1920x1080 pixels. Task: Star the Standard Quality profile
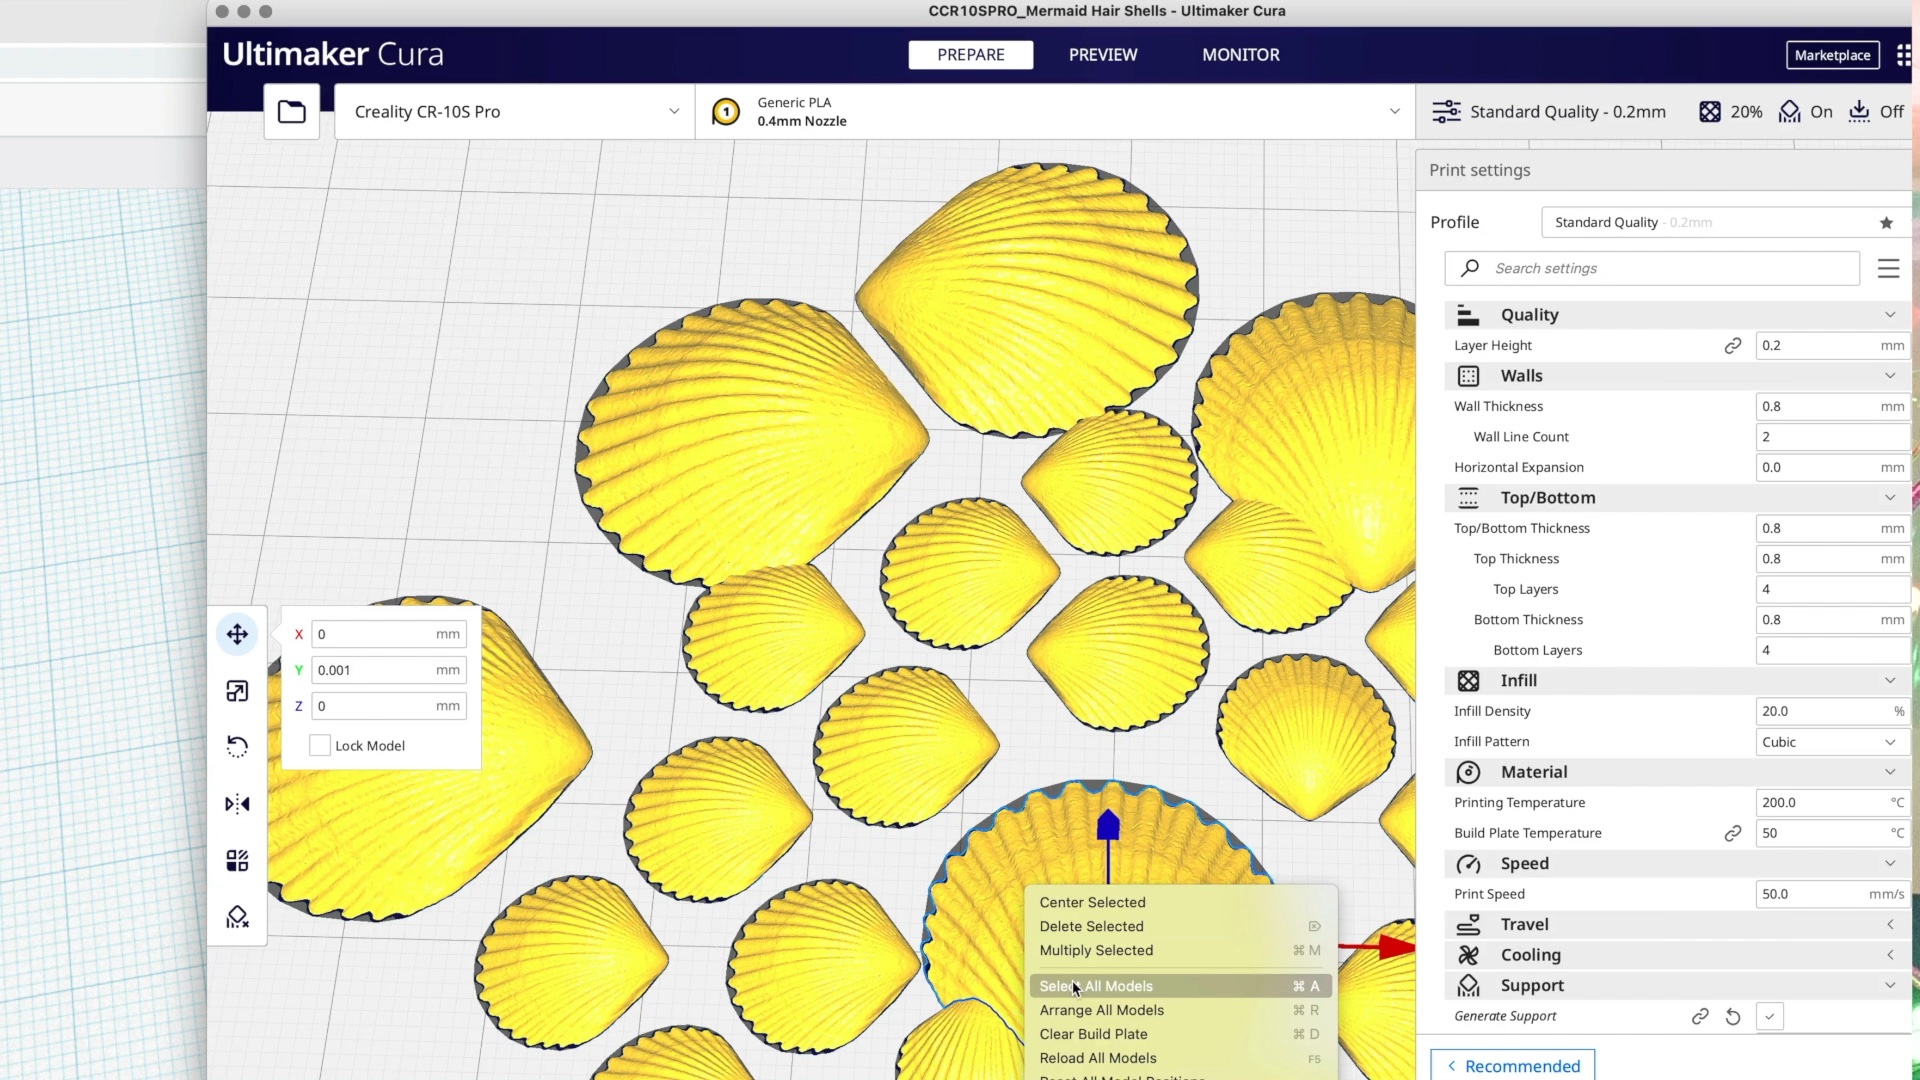[x=1886, y=222]
